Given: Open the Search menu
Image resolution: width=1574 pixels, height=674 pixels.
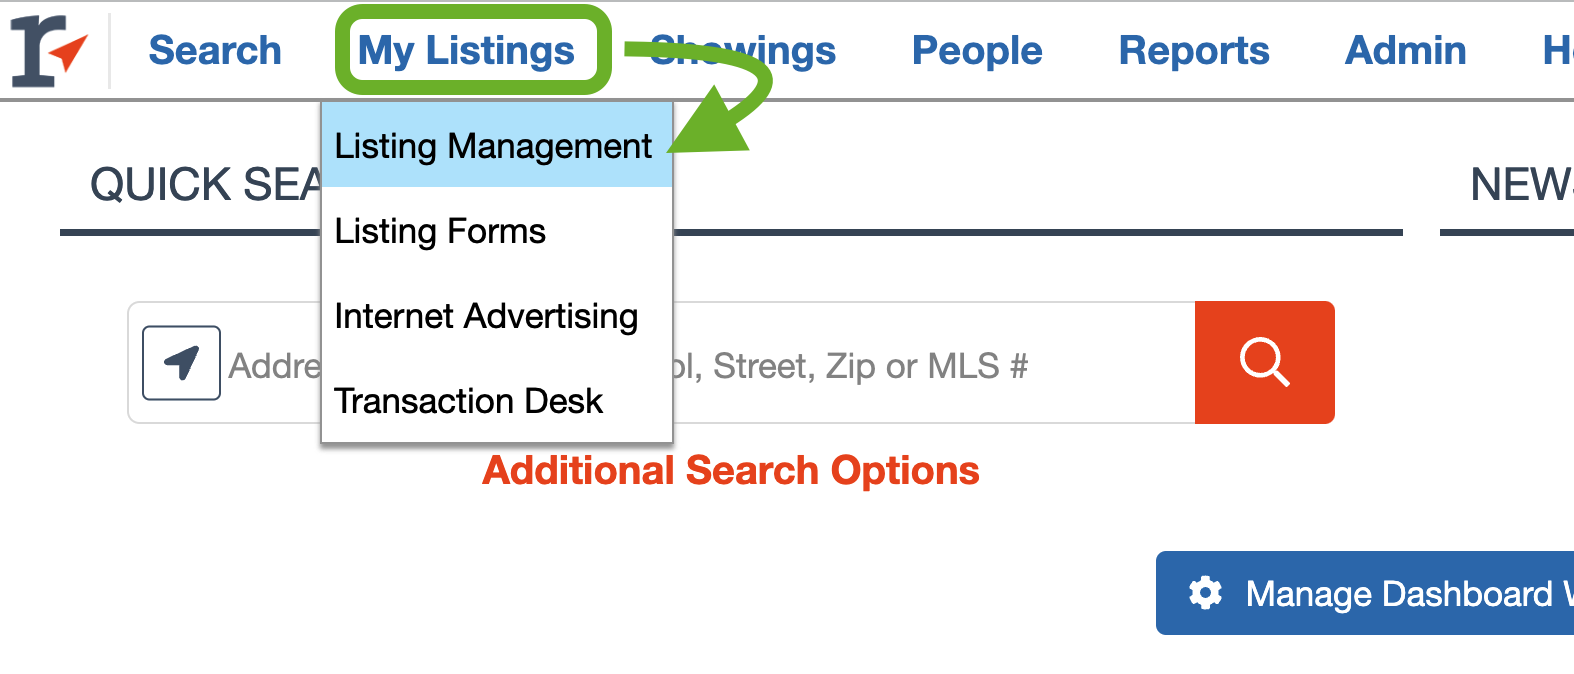Looking at the screenshot, I should (x=214, y=51).
